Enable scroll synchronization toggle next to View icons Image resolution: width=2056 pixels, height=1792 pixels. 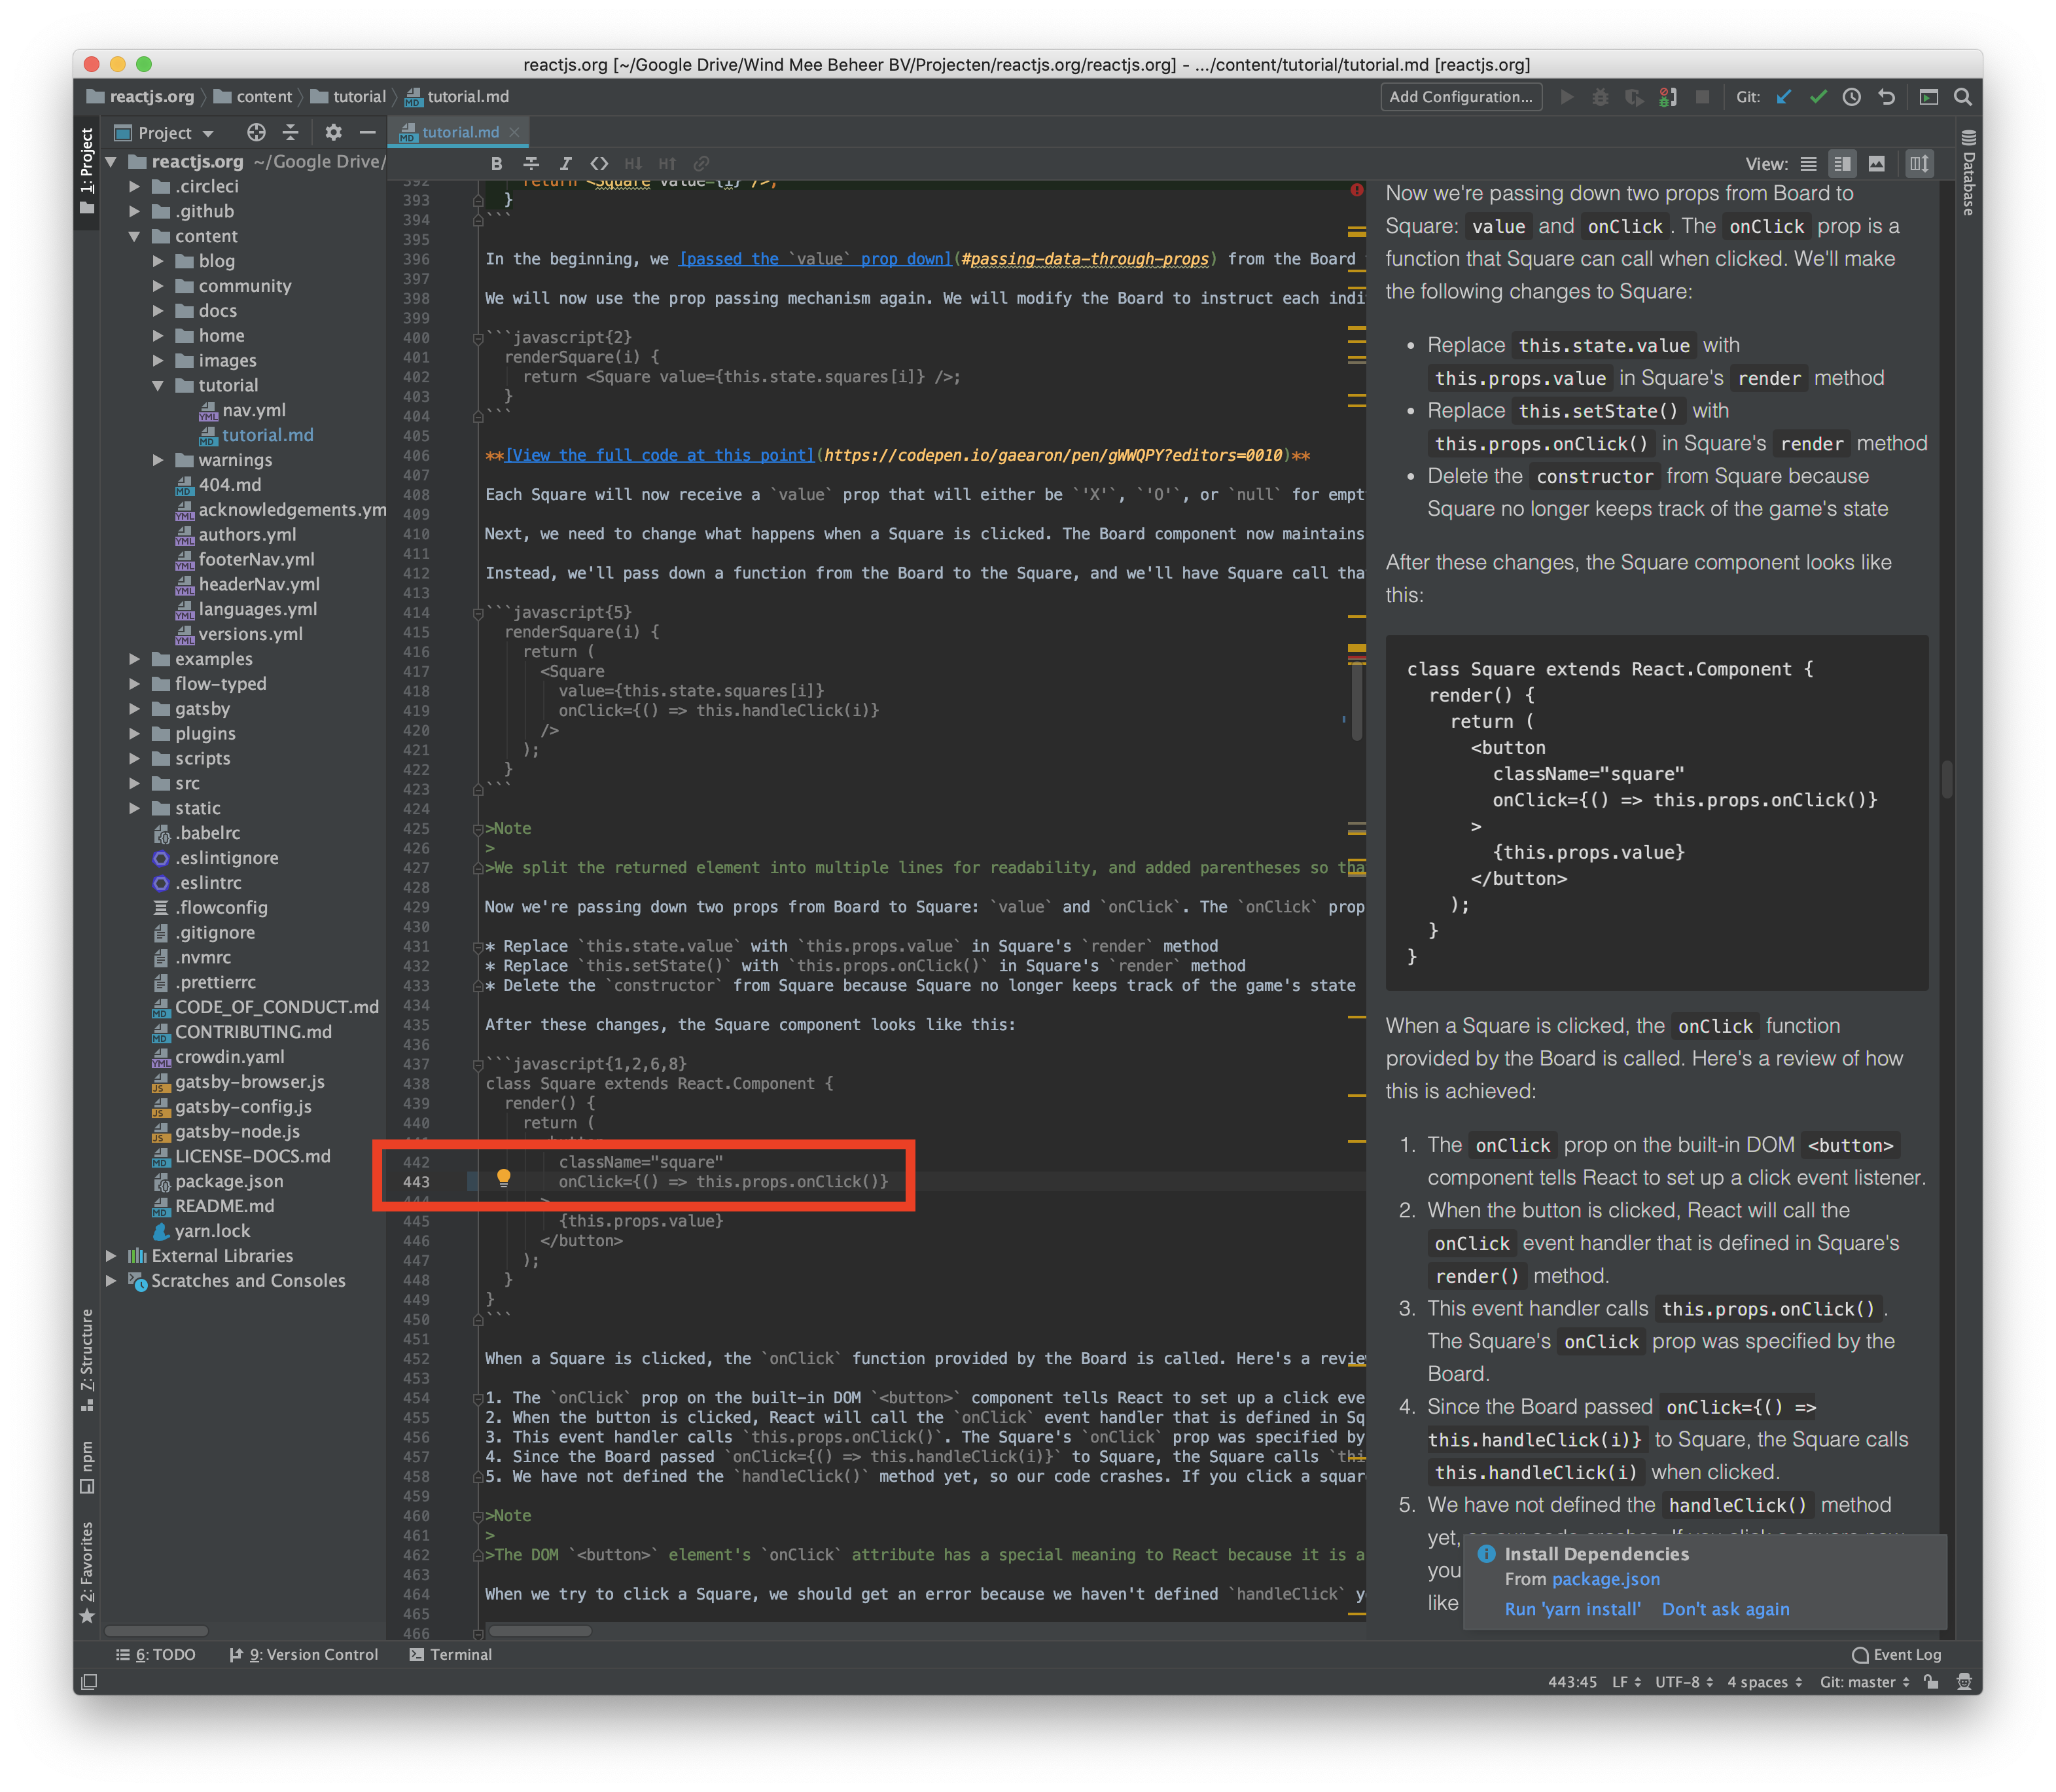tap(1919, 163)
